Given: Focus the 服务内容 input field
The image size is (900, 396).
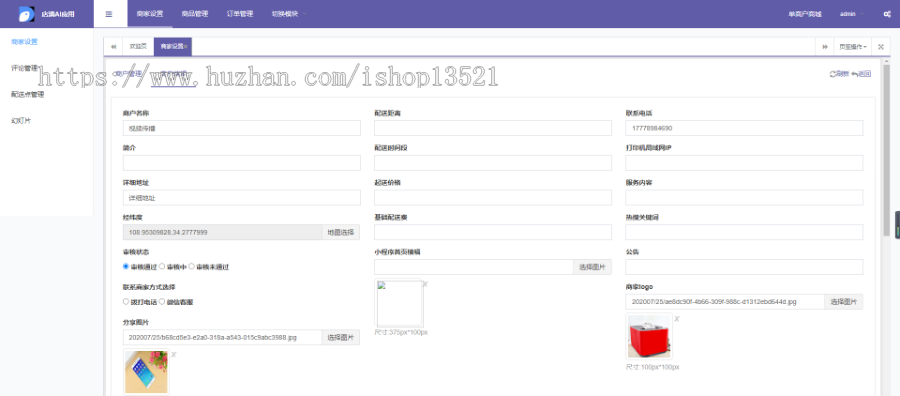Looking at the screenshot, I should pos(744,197).
